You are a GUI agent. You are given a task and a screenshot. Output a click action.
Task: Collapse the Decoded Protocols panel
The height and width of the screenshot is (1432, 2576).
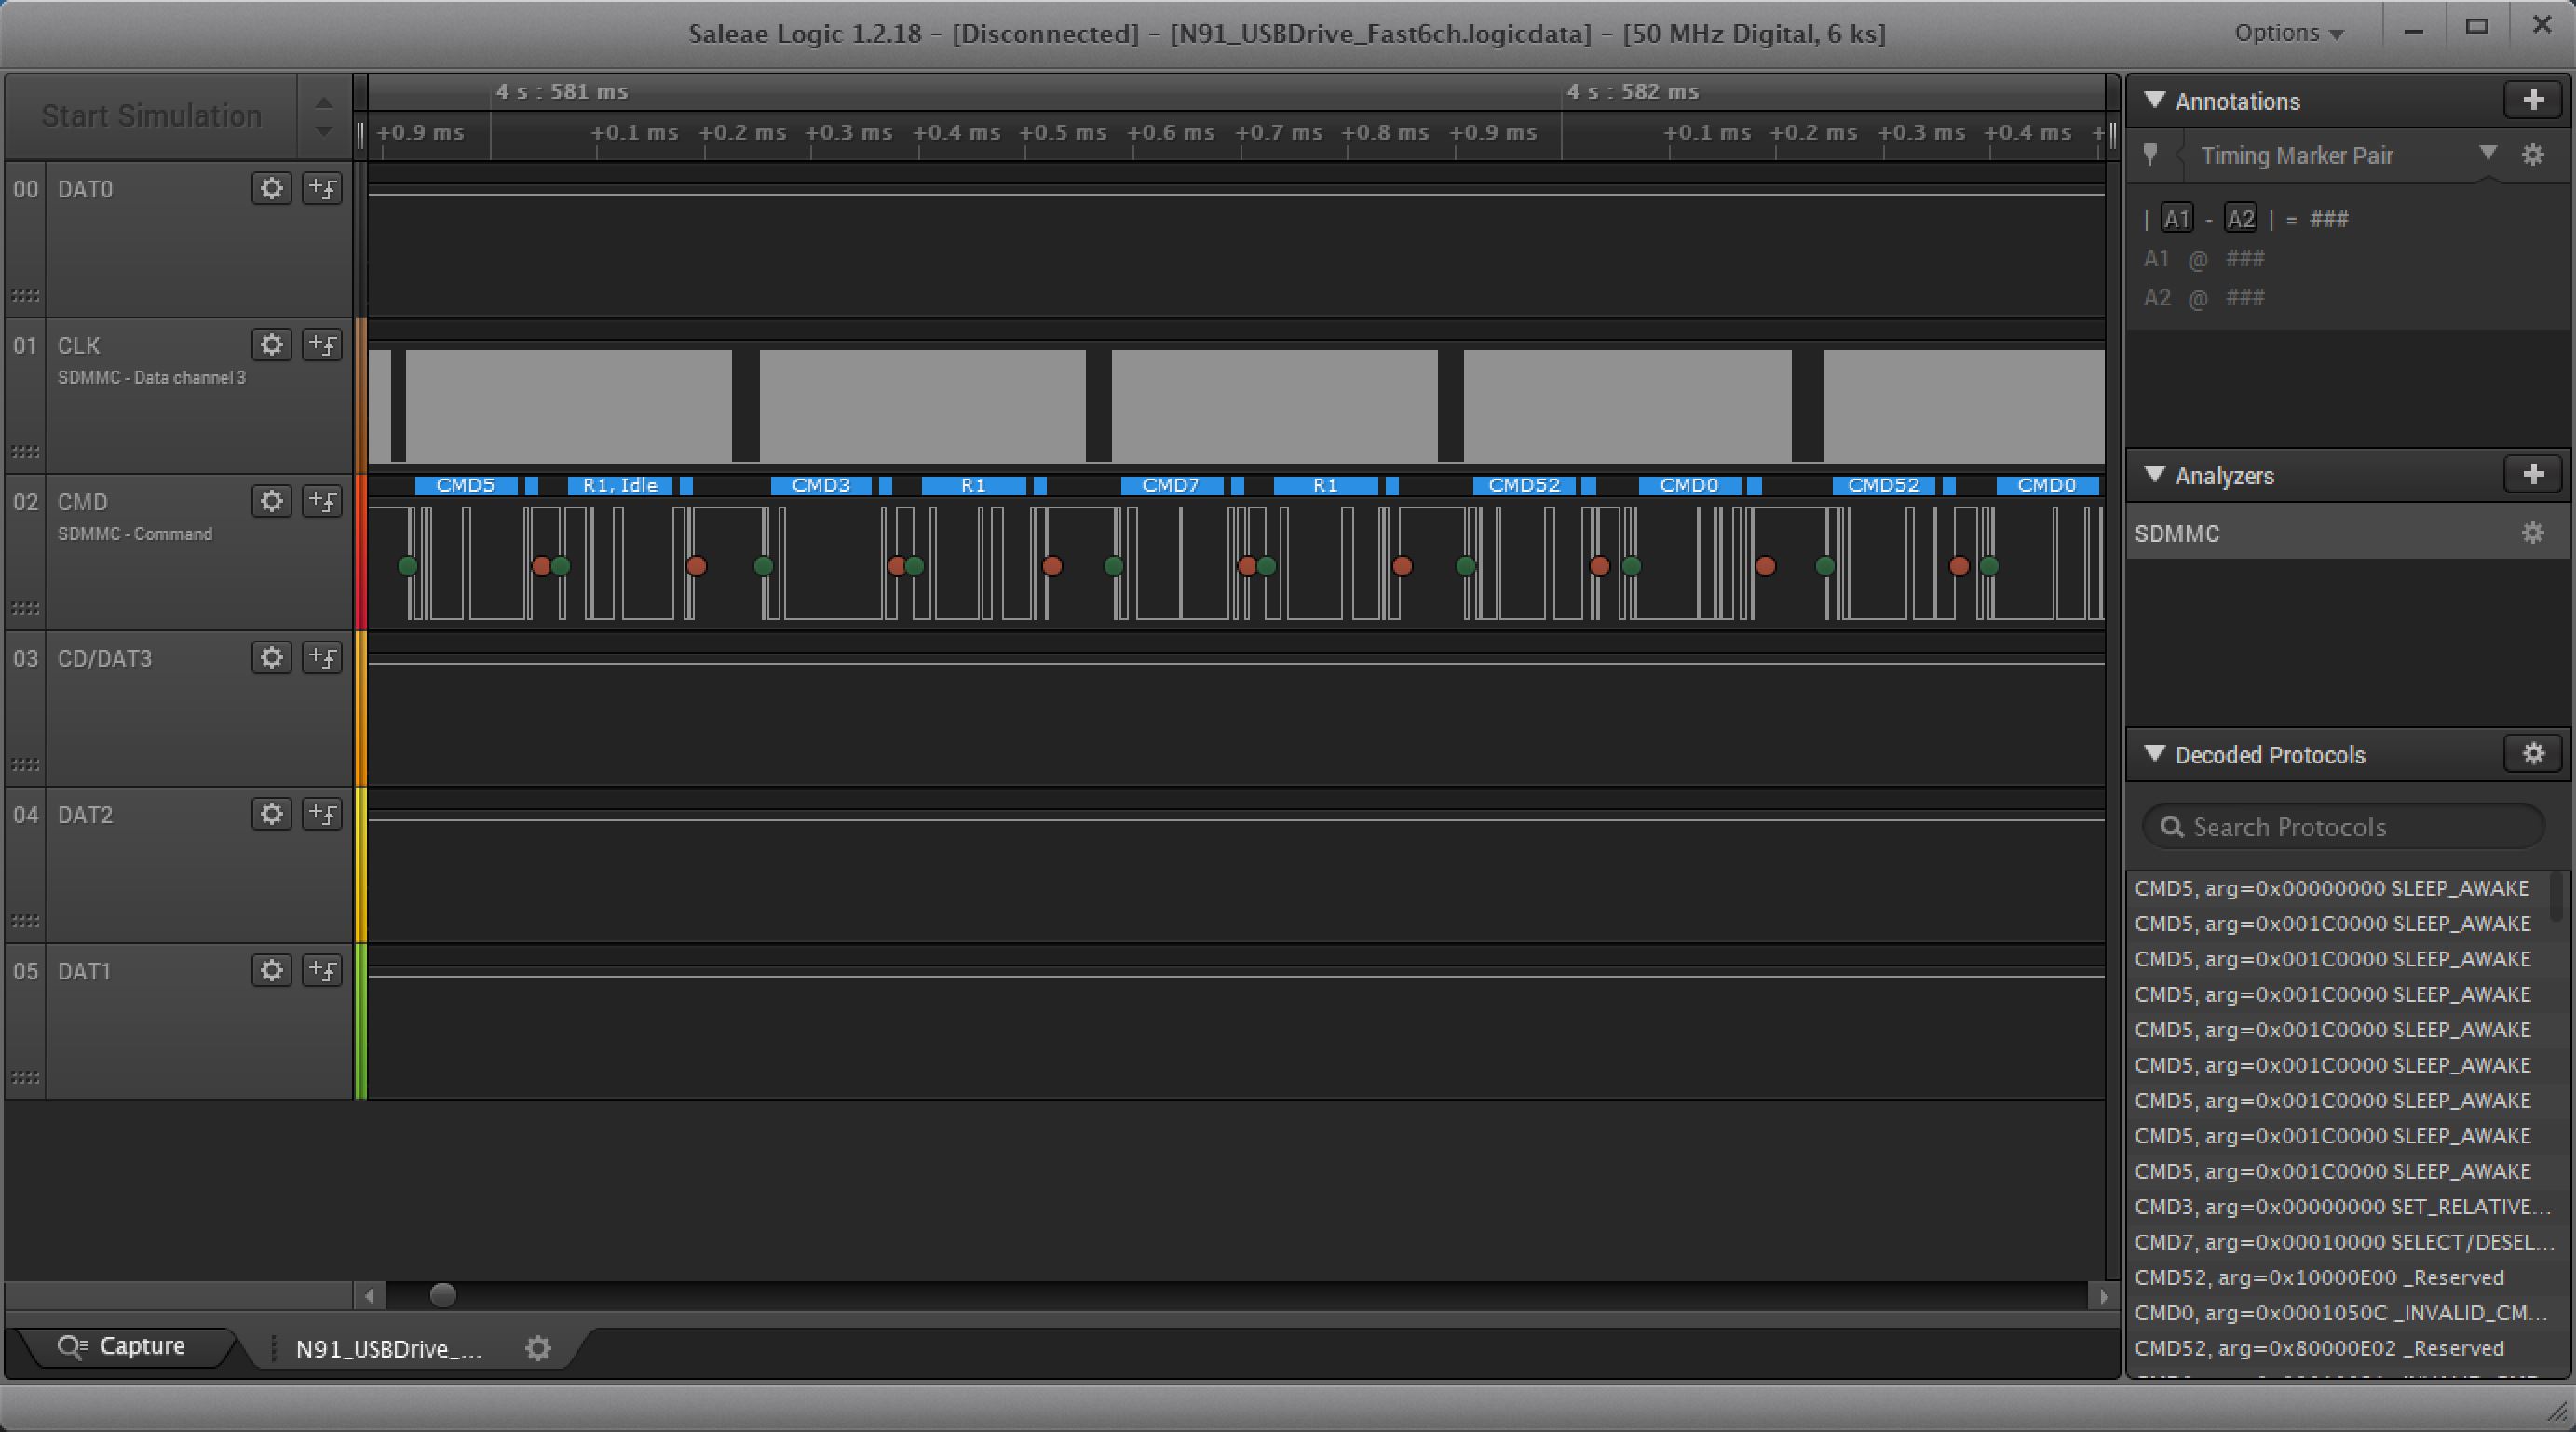(2156, 754)
